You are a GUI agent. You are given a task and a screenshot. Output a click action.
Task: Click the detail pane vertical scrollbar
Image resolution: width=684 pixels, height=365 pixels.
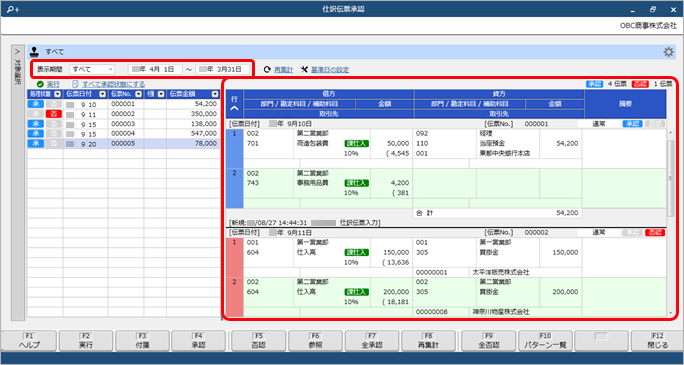(670, 179)
